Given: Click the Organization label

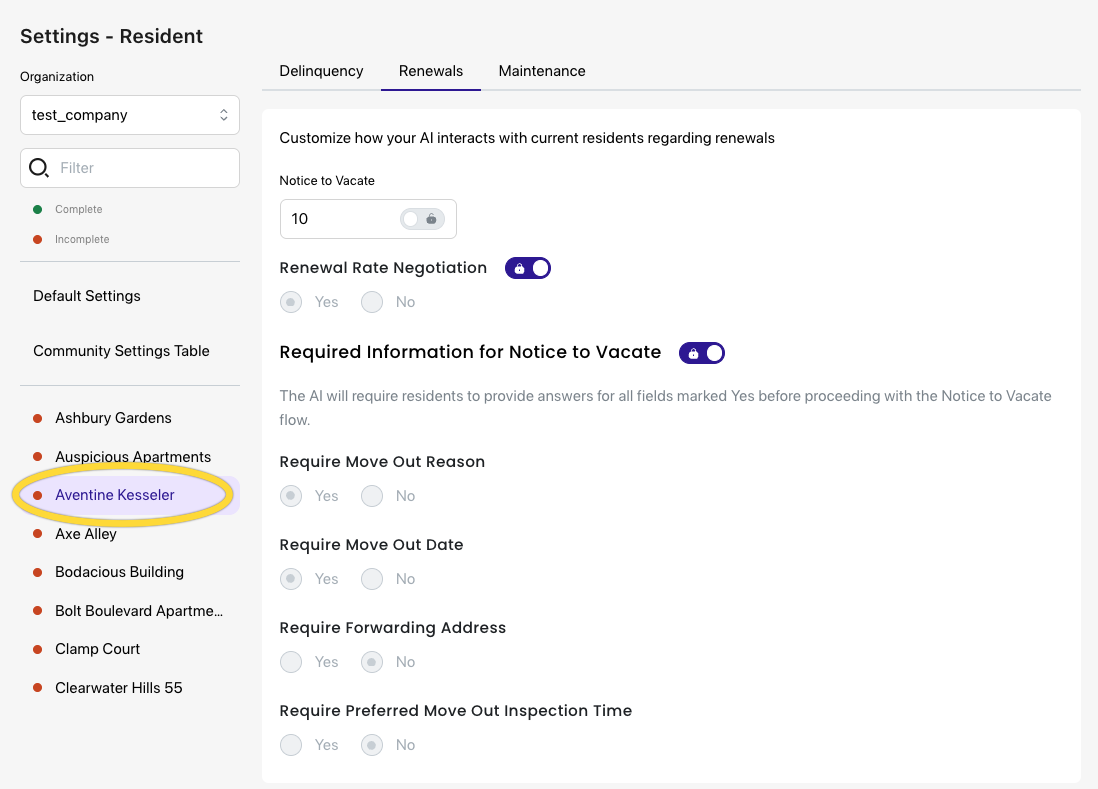Looking at the screenshot, I should [x=57, y=76].
